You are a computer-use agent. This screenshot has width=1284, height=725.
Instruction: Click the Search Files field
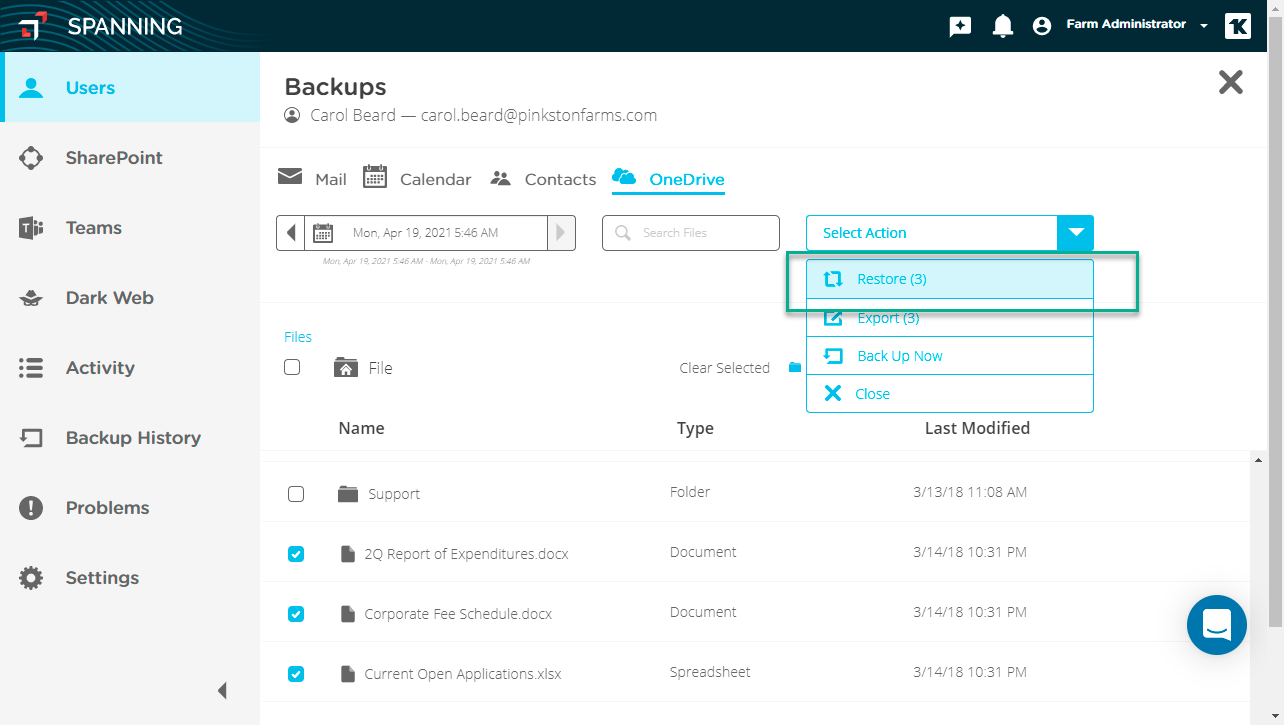[x=691, y=233]
